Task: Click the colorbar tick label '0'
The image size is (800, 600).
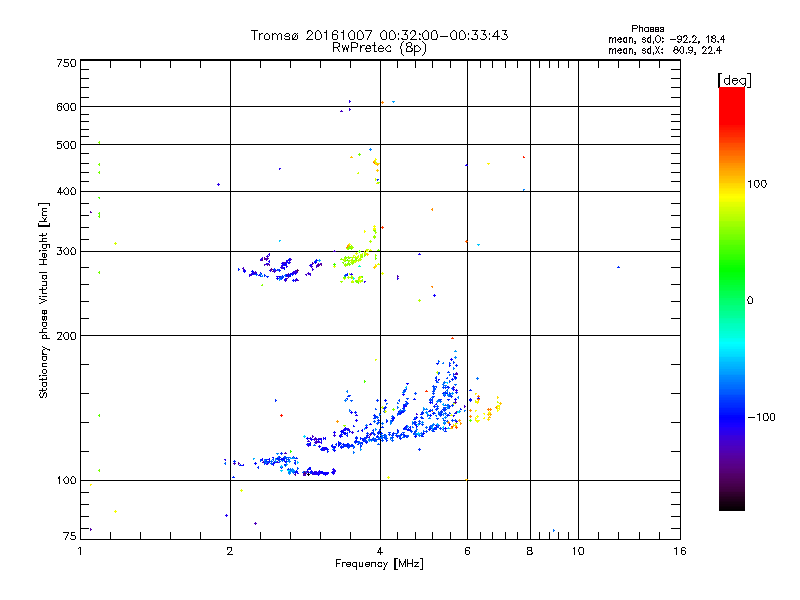Action: coord(750,301)
